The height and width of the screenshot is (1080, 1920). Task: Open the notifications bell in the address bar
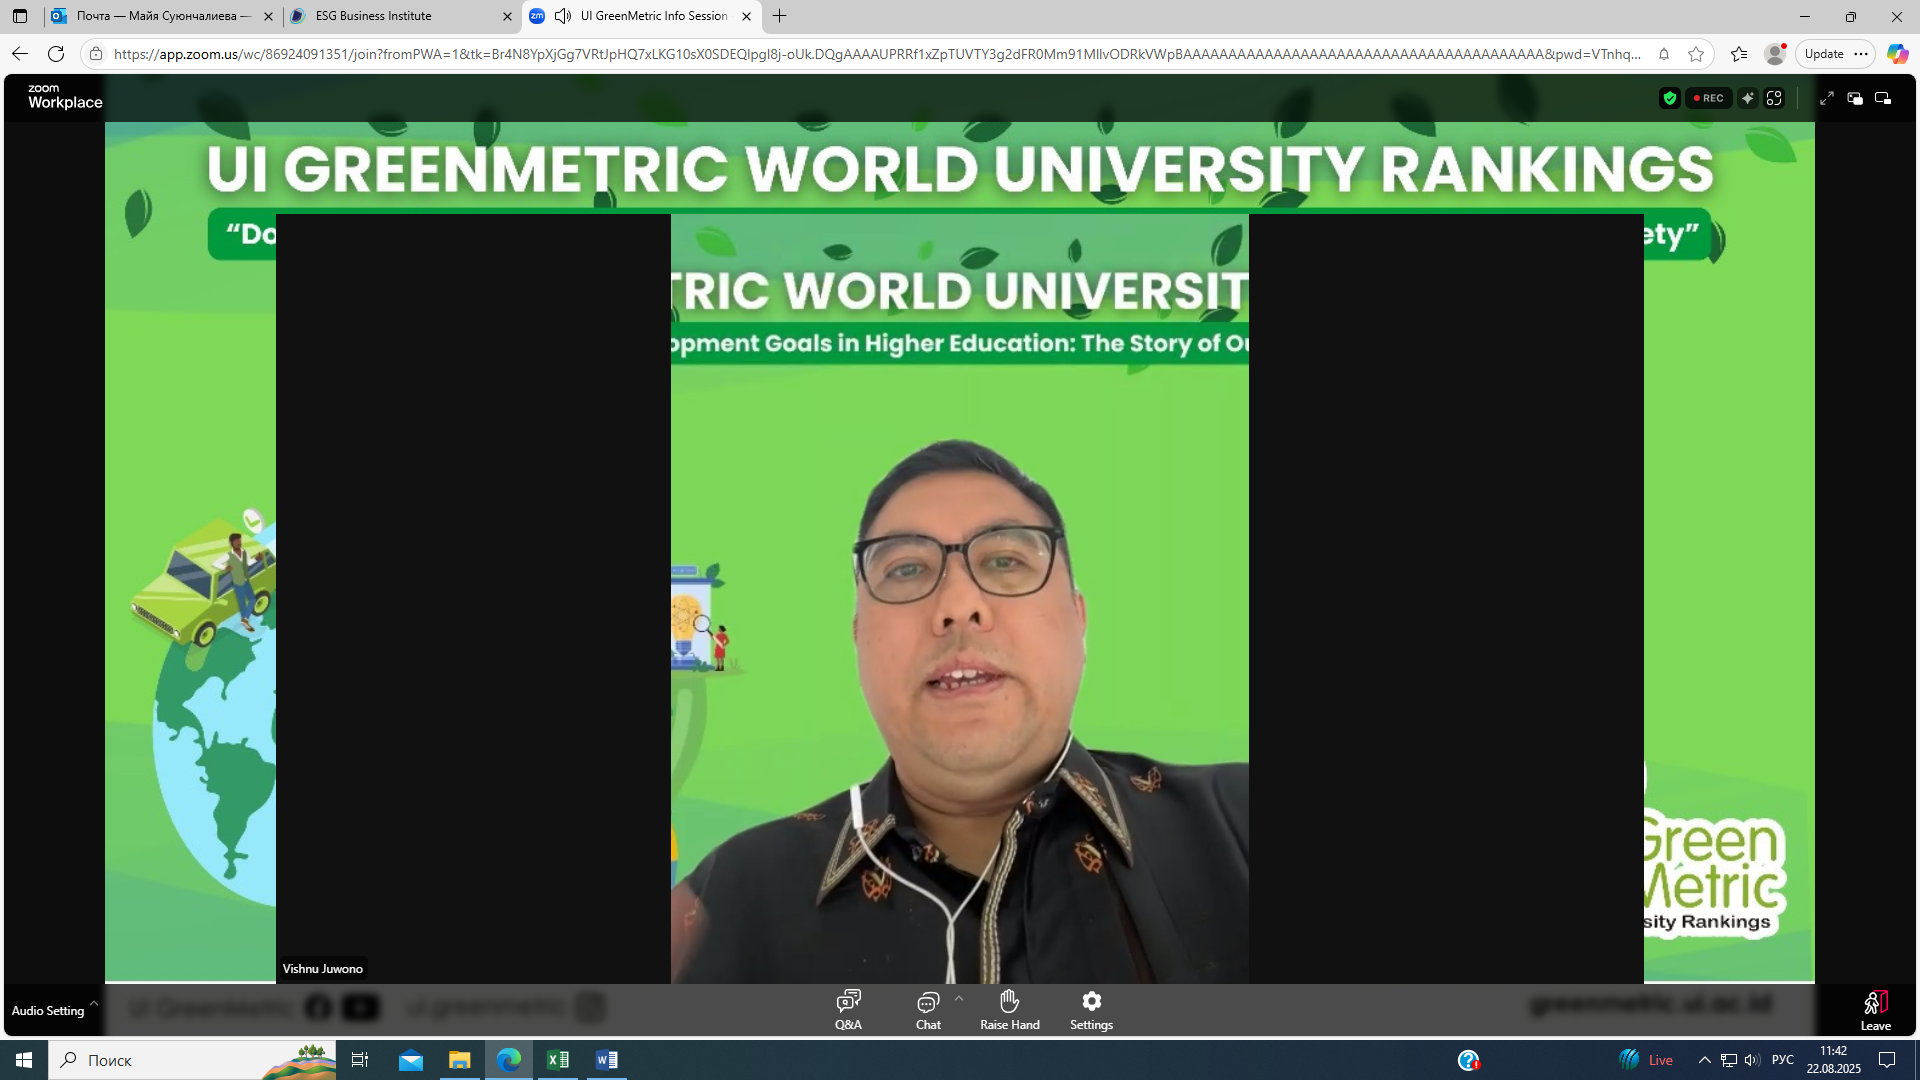pos(1664,54)
